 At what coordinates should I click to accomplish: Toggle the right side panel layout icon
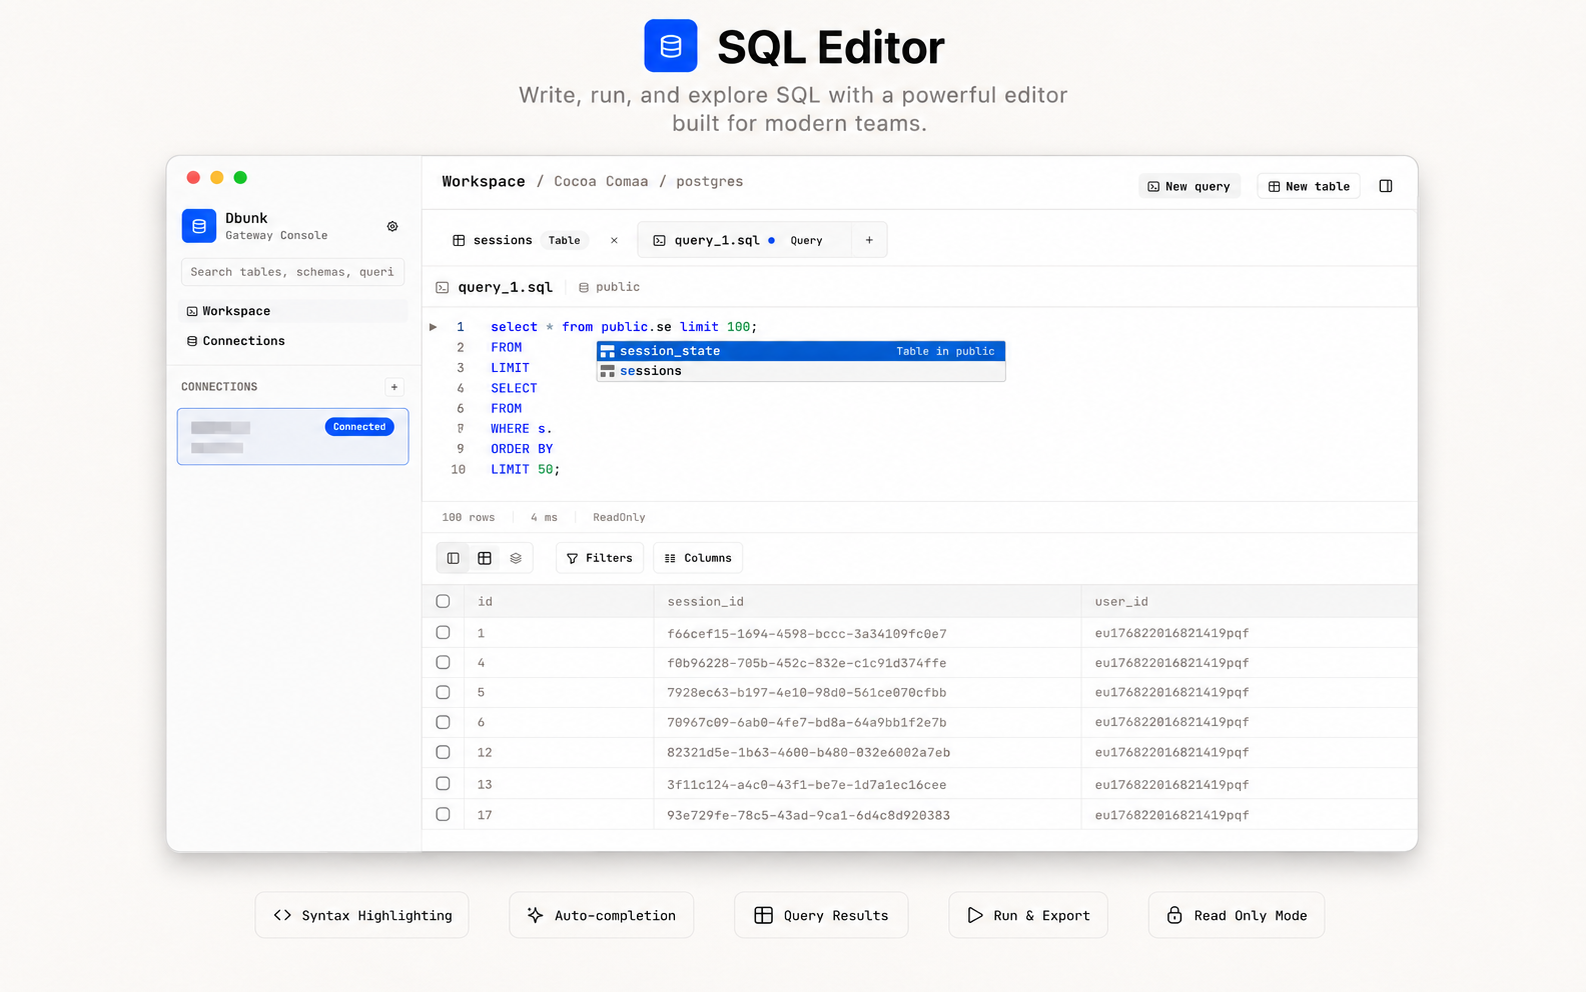pyautogui.click(x=1386, y=186)
